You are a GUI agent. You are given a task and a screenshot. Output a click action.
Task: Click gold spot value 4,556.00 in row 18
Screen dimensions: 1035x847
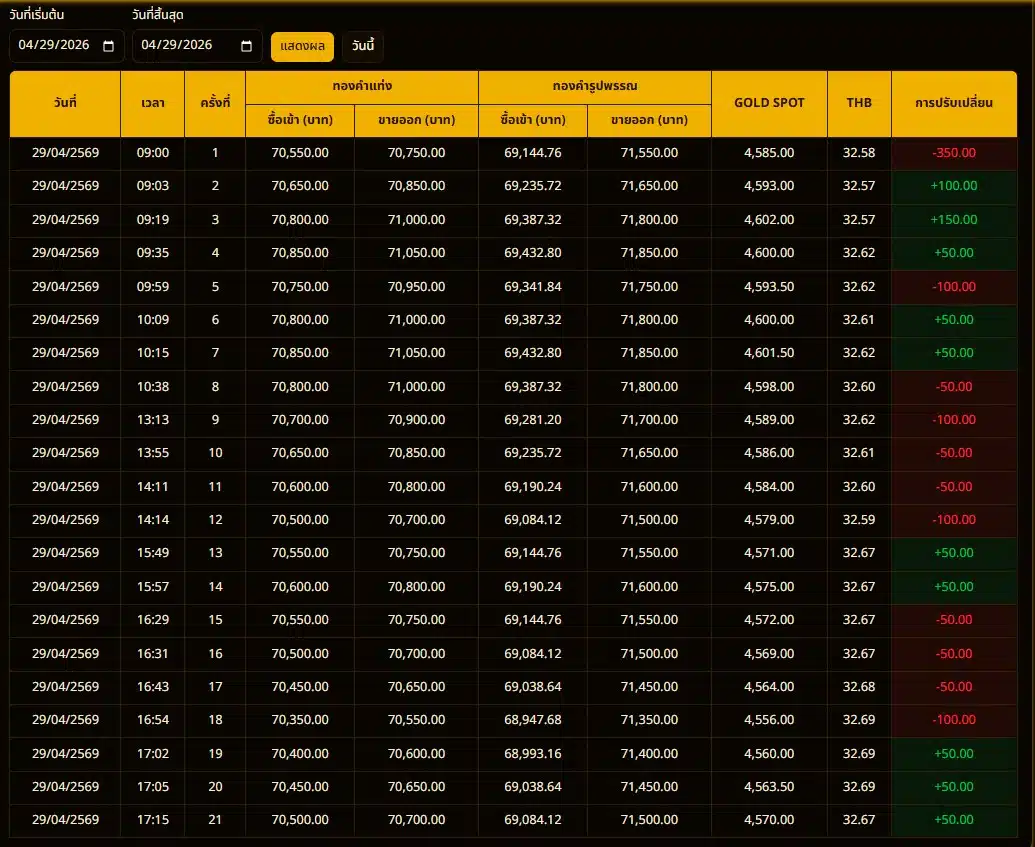click(769, 720)
